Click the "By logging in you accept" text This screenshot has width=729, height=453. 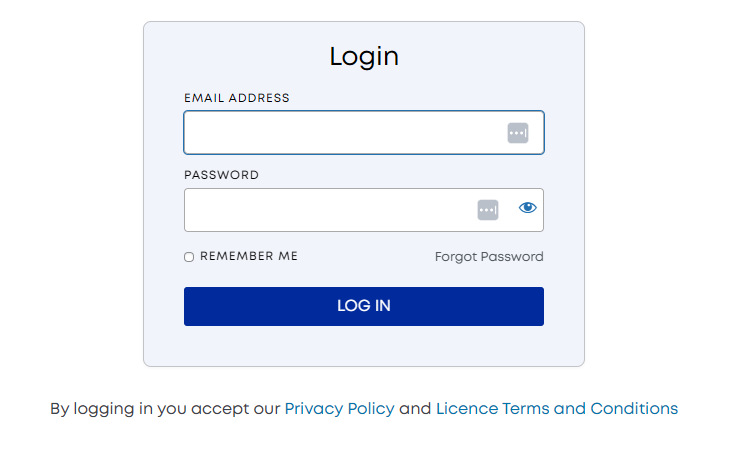coord(165,408)
